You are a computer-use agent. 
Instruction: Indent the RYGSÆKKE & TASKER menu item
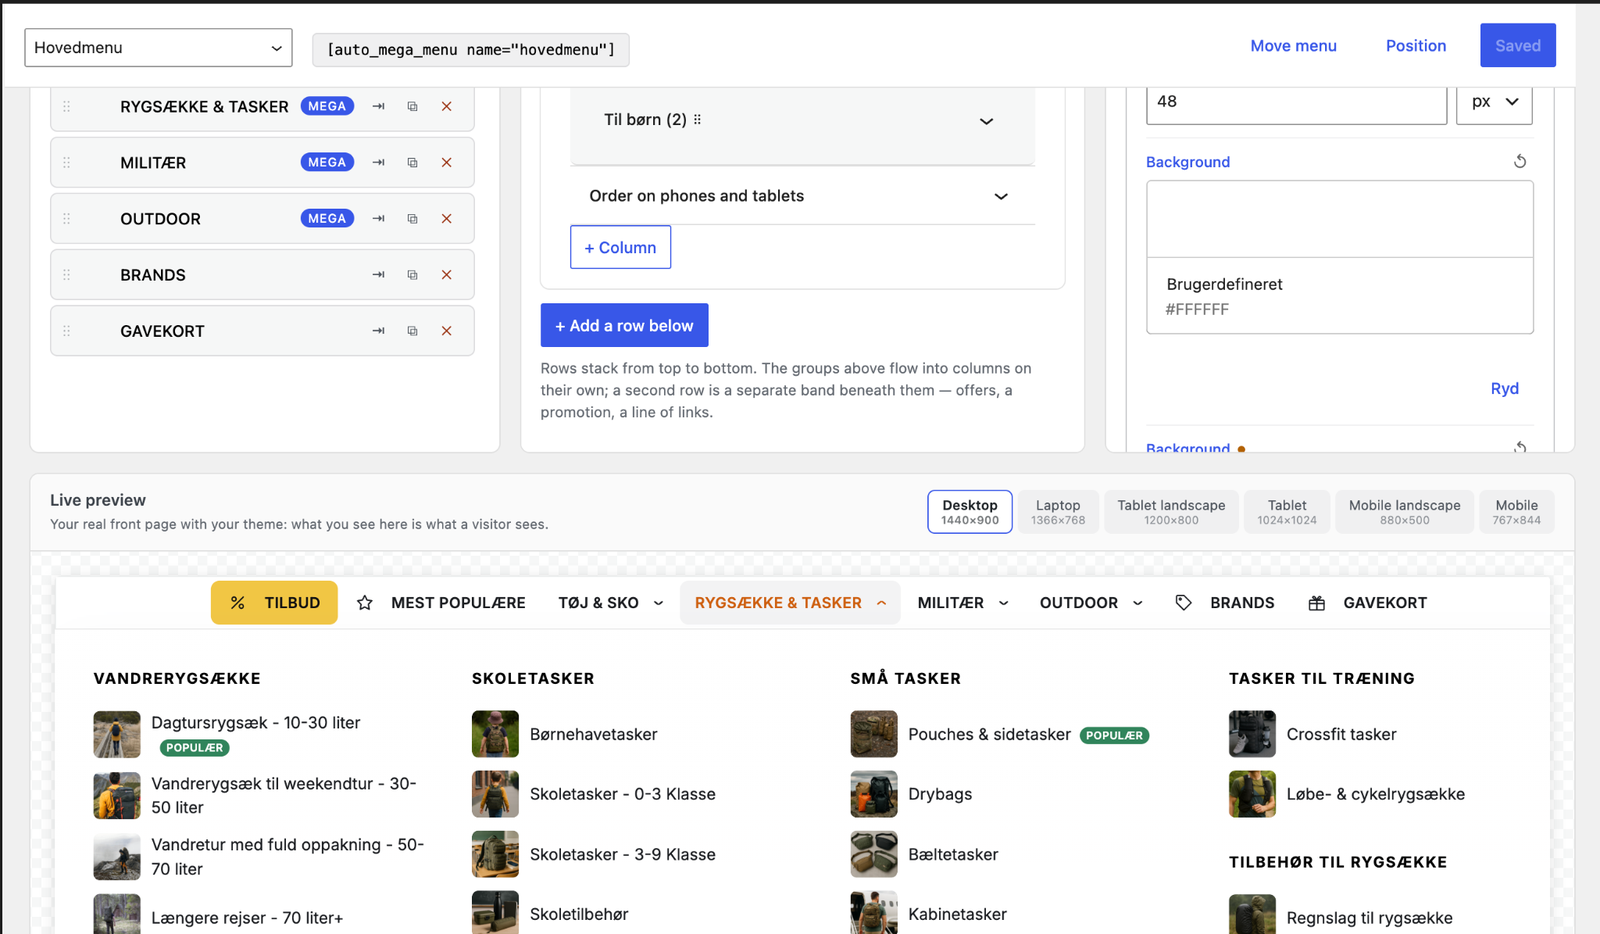[x=378, y=106]
